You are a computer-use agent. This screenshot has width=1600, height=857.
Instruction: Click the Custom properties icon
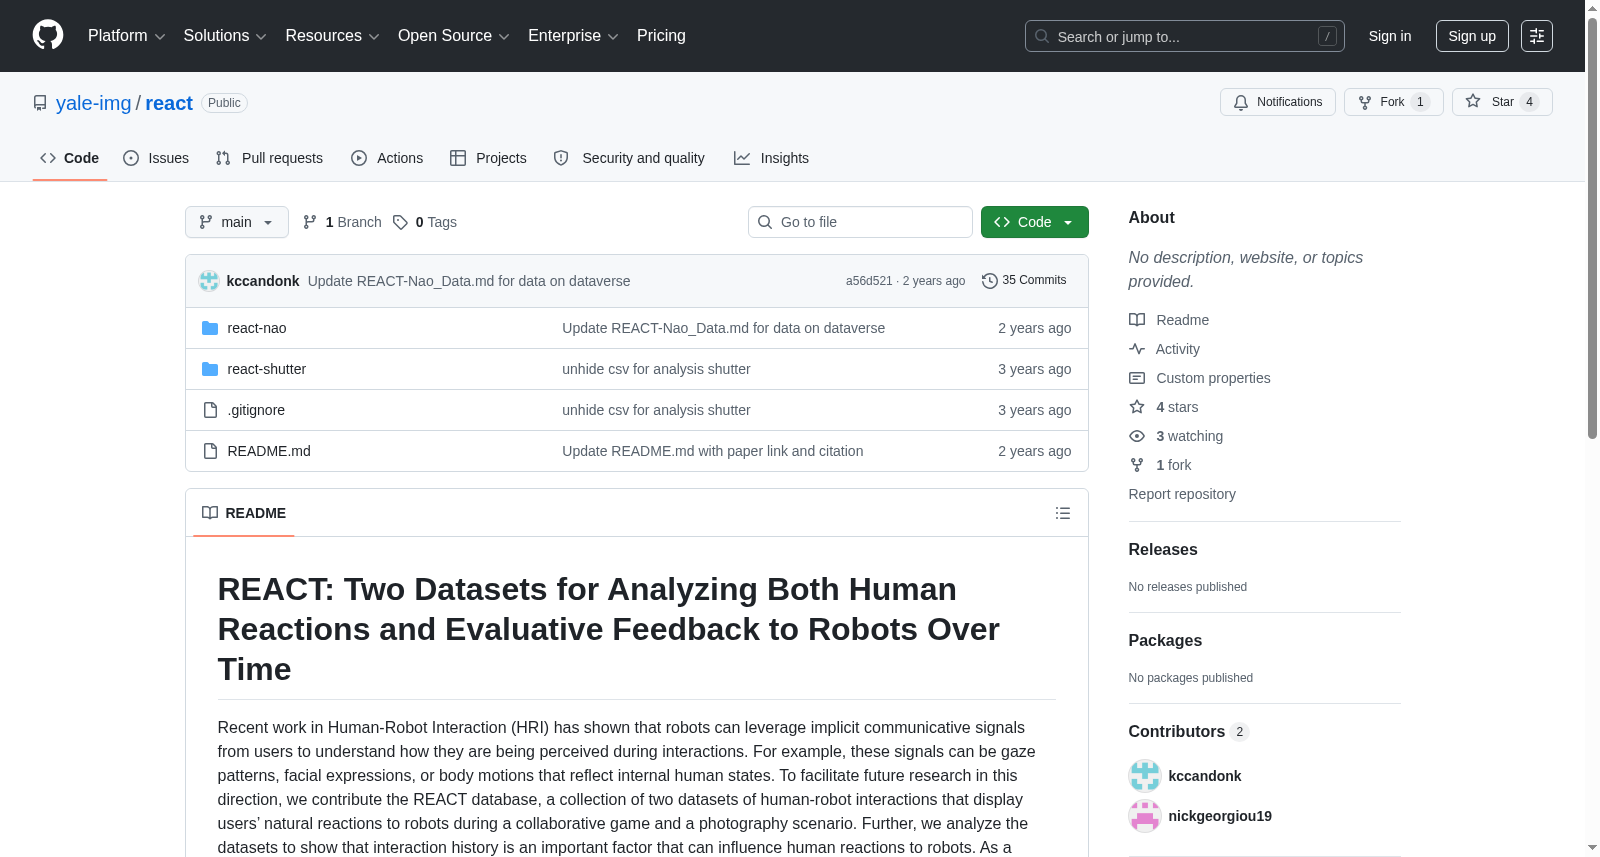click(1137, 378)
